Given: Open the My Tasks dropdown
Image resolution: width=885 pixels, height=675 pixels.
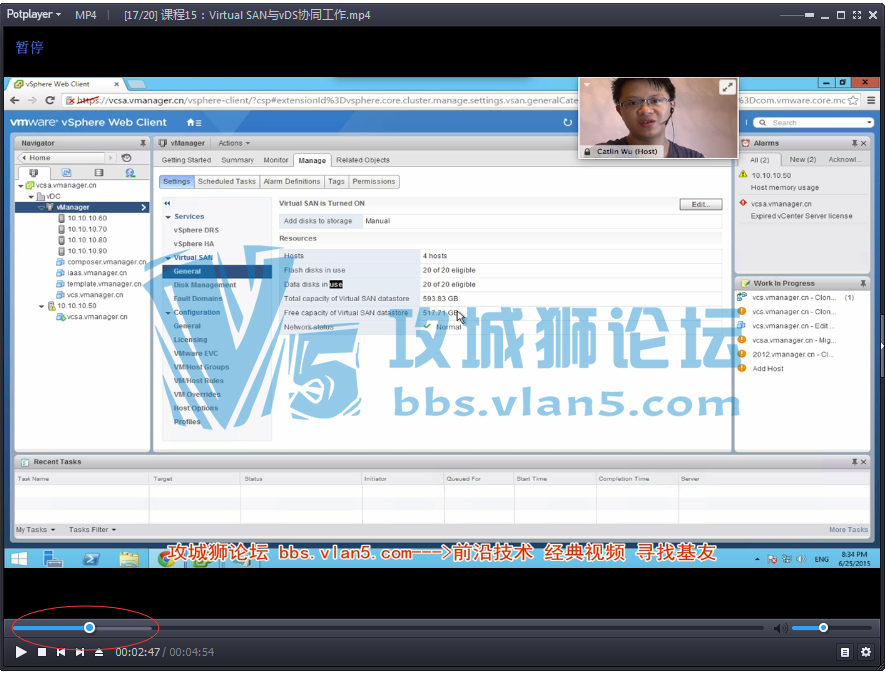Looking at the screenshot, I should tap(36, 530).
